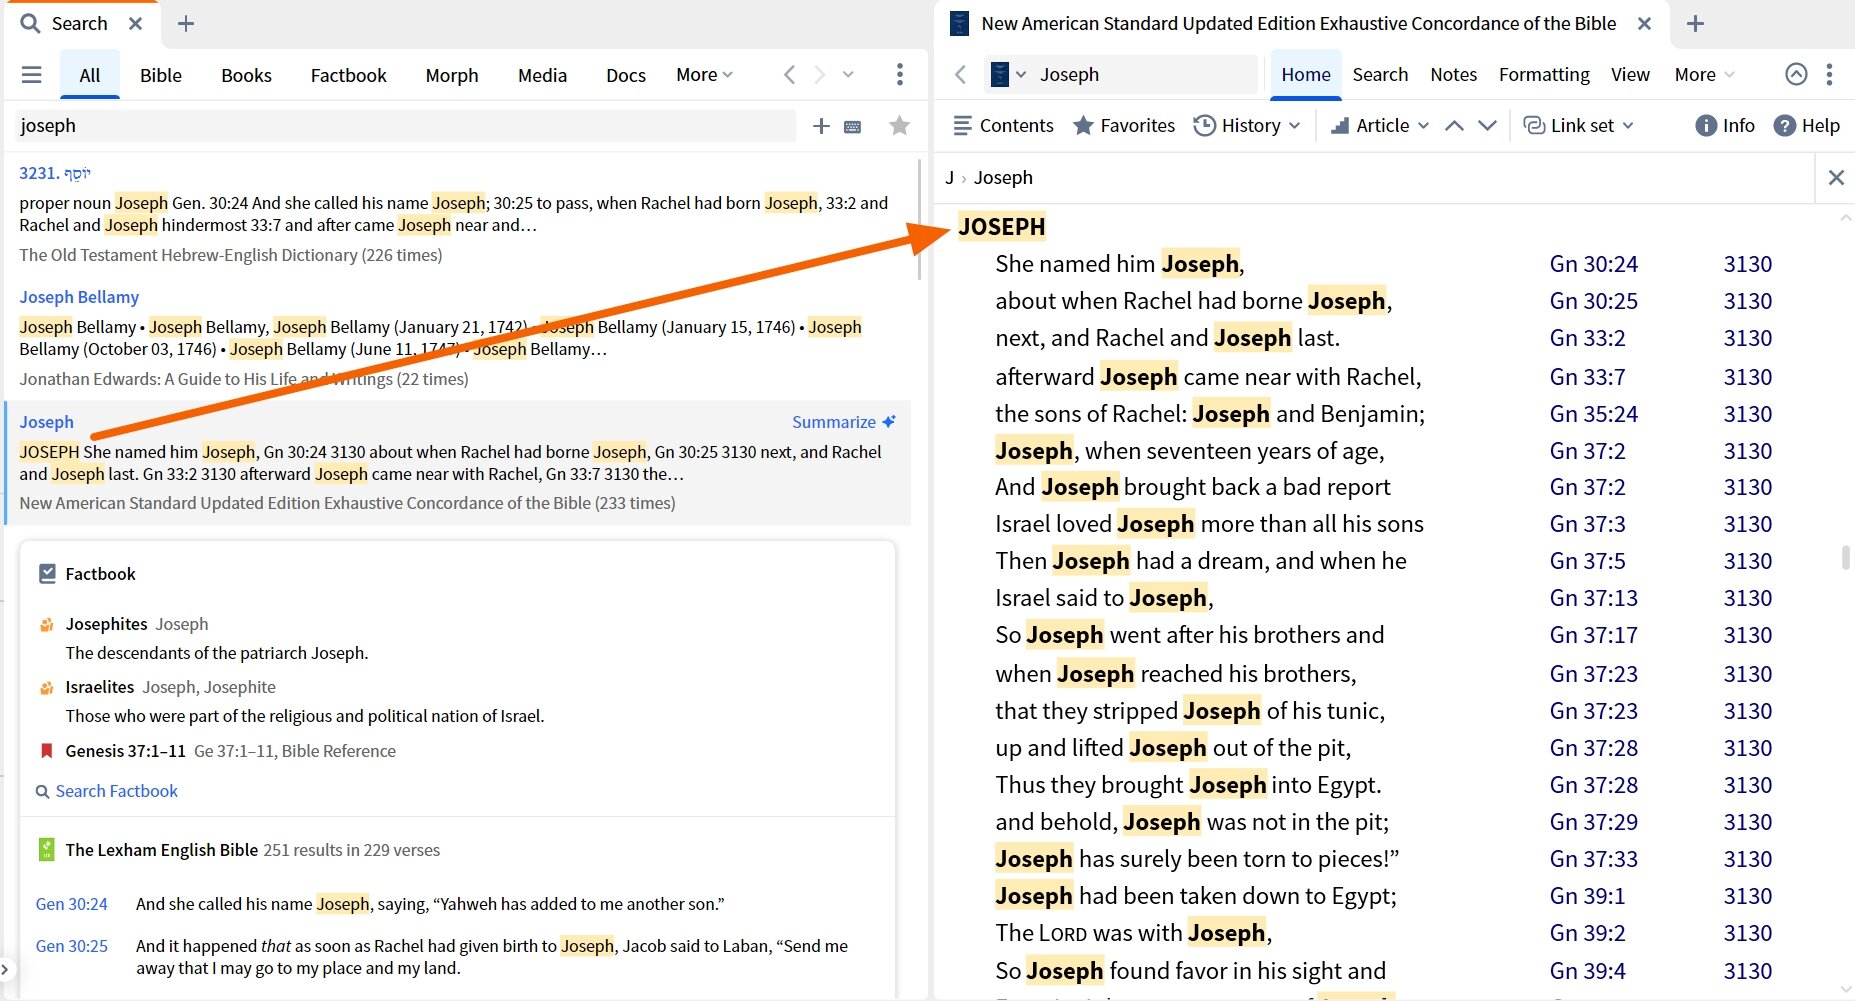Image resolution: width=1855 pixels, height=1001 pixels.
Task: Click the Lexham English Bible book icon
Action: click(46, 850)
